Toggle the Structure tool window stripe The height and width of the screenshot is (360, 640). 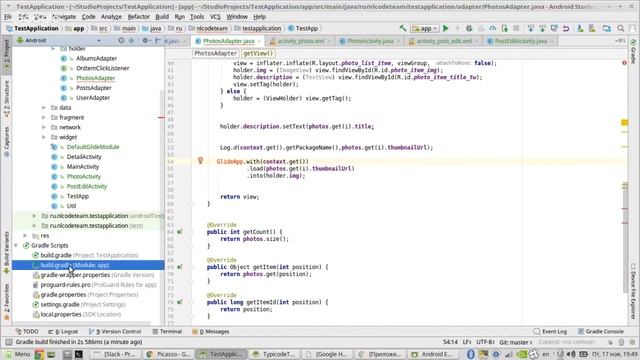coord(6,99)
